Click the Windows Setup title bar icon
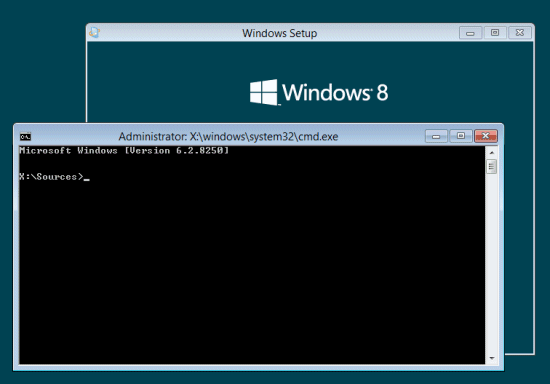The image size is (550, 384). point(94,32)
